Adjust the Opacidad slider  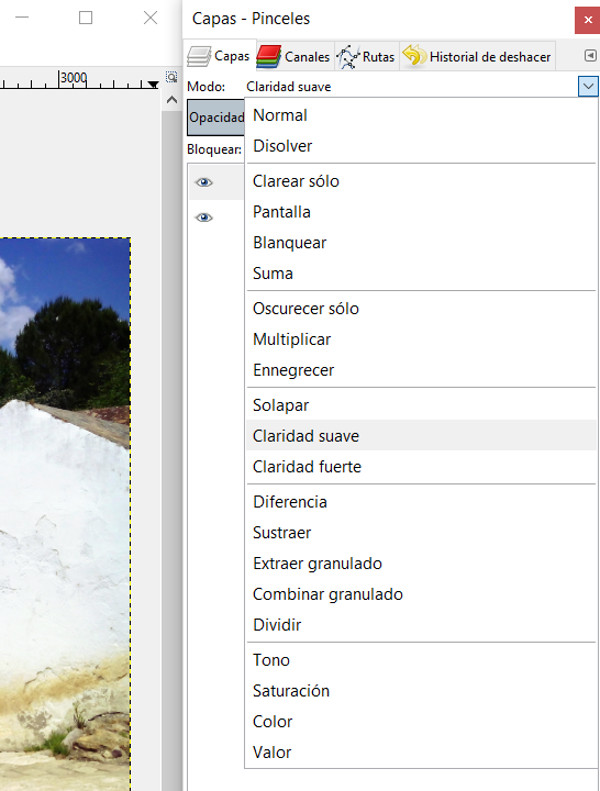[216, 117]
